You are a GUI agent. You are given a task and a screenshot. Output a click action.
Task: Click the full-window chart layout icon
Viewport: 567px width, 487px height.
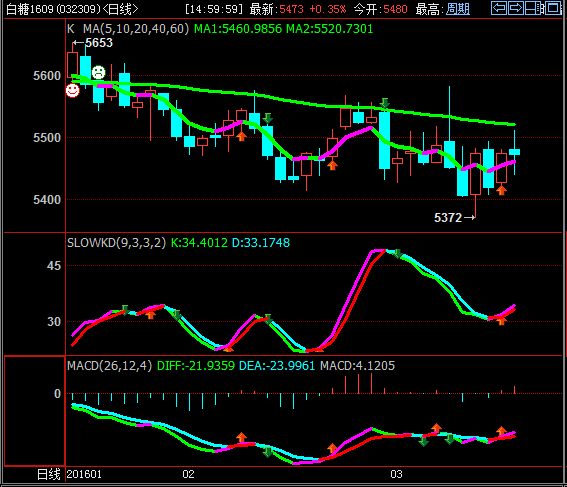point(553,8)
